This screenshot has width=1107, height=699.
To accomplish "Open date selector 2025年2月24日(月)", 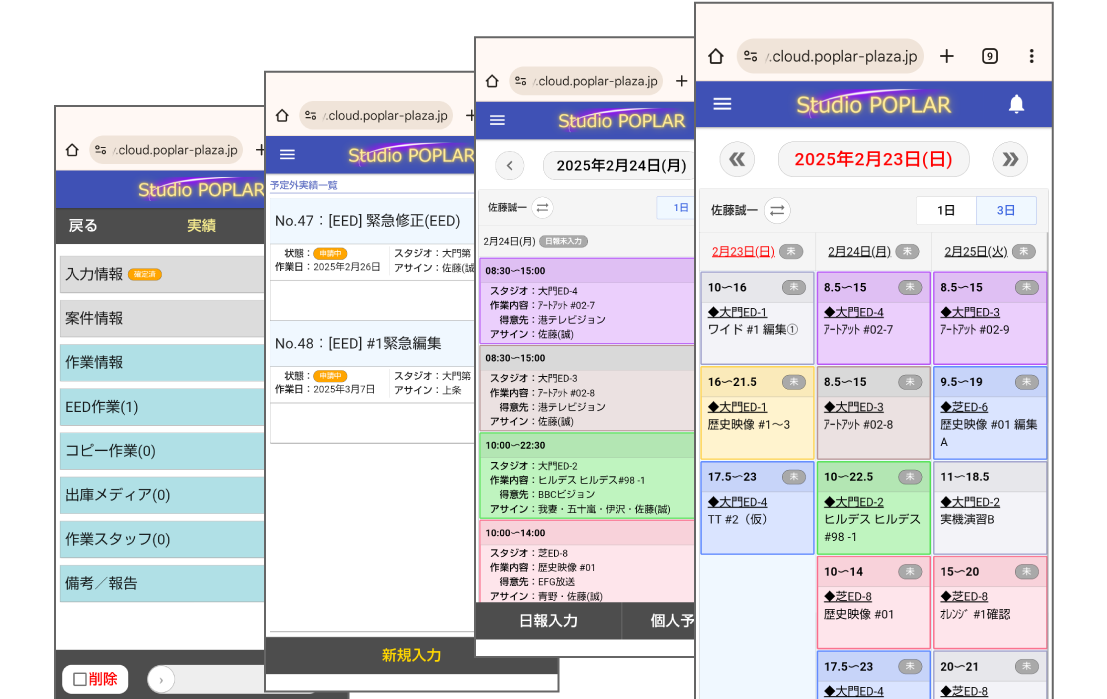I will pos(619,166).
